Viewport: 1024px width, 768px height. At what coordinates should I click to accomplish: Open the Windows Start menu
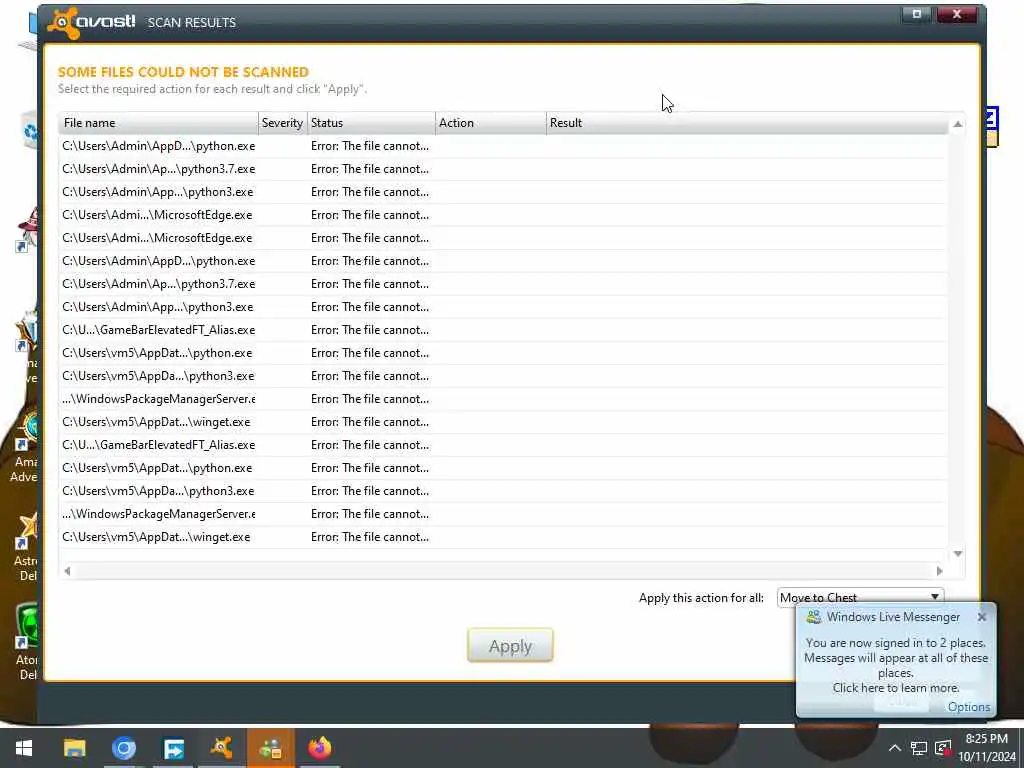pos(24,748)
